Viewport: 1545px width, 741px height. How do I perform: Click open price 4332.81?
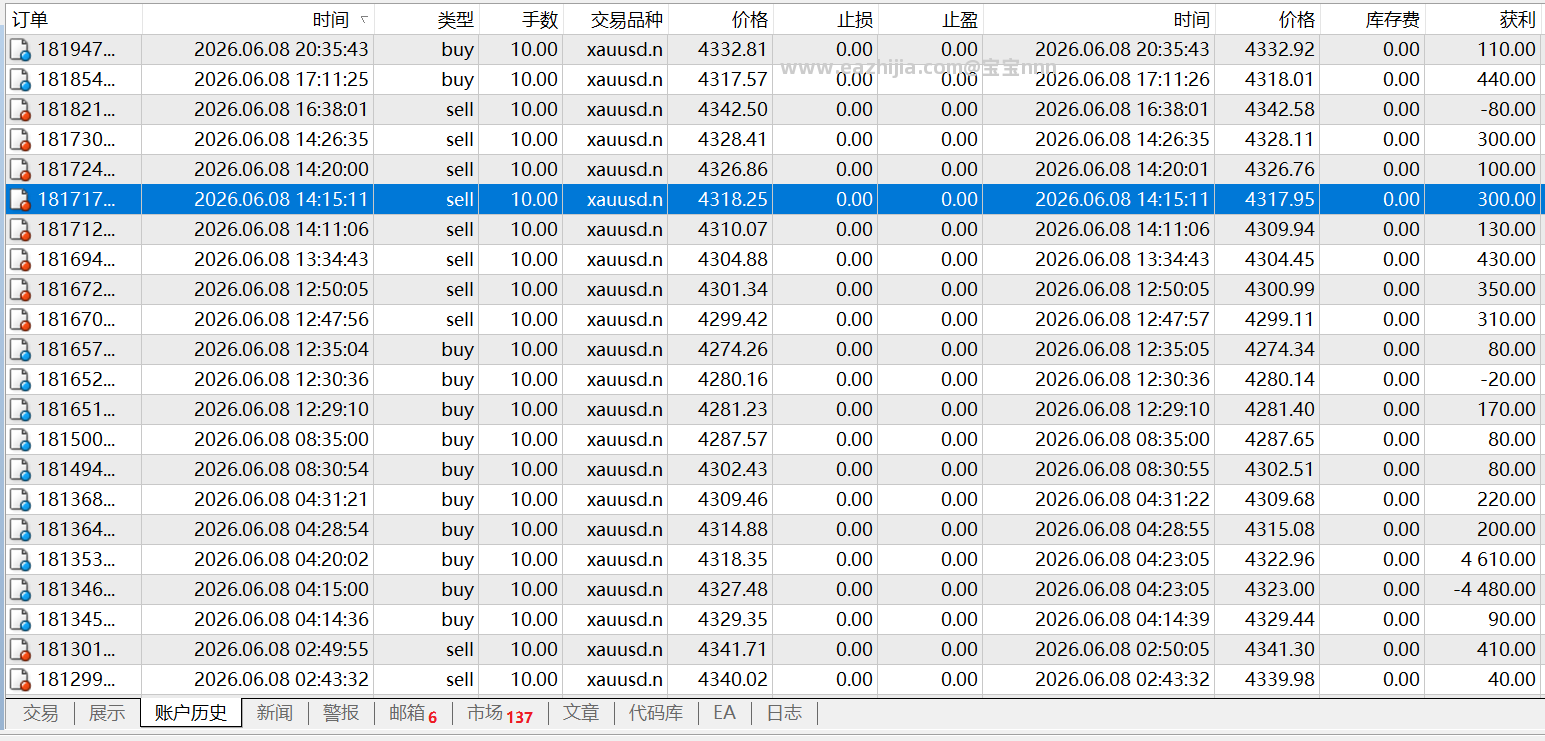733,50
